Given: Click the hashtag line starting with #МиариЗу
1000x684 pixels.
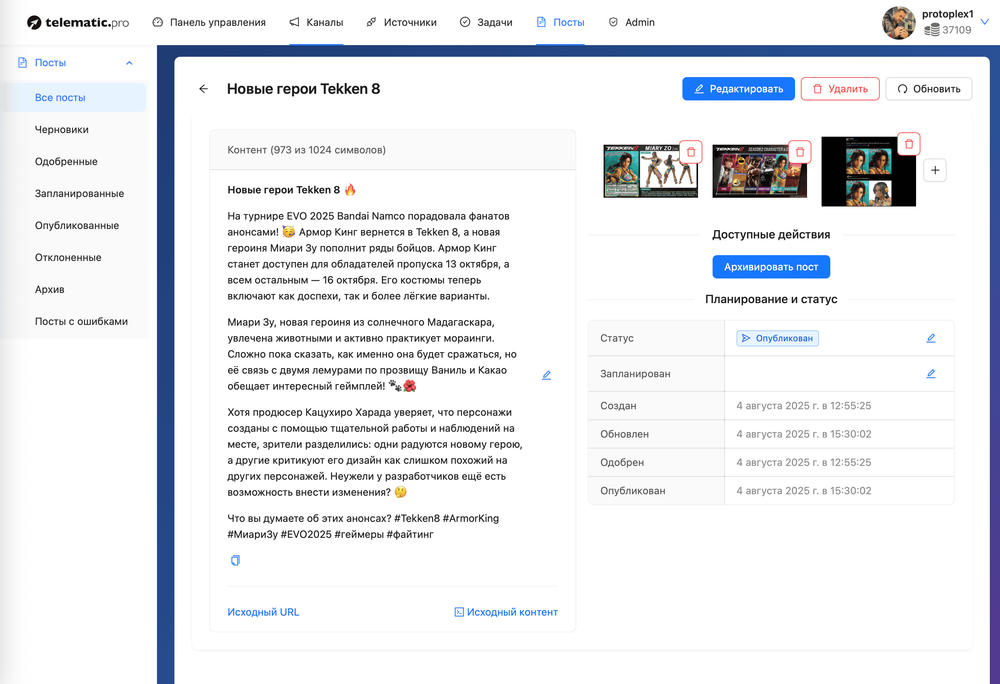Looking at the screenshot, I should pyautogui.click(x=330, y=534).
